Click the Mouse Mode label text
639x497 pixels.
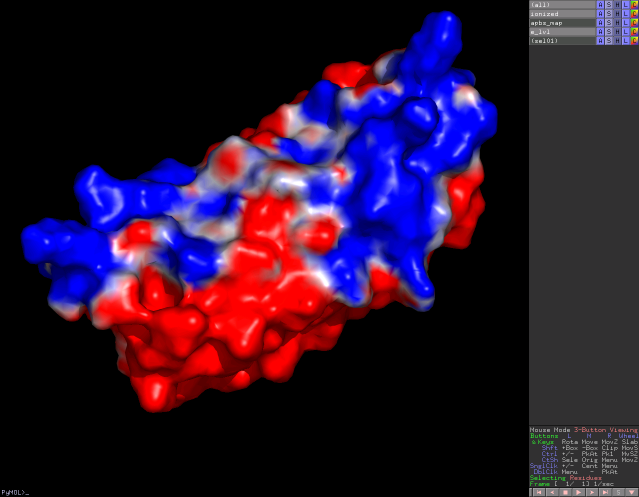[550, 430]
